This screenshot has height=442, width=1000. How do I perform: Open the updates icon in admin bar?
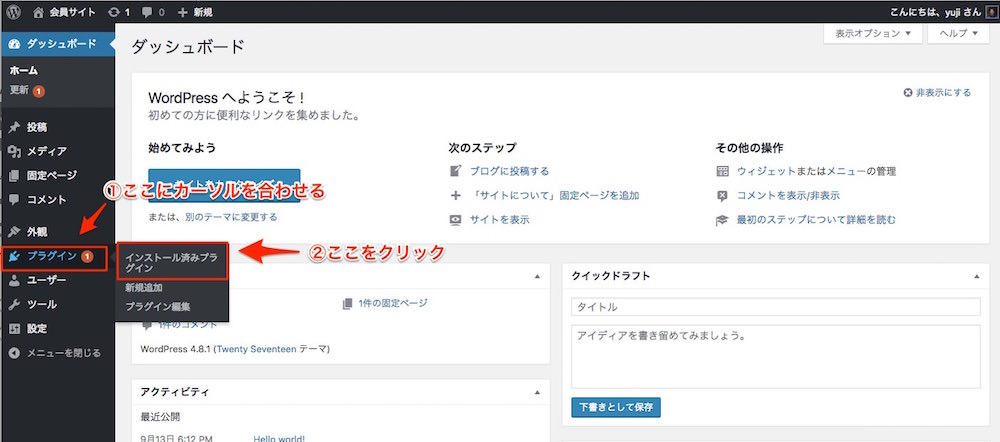[x=119, y=11]
